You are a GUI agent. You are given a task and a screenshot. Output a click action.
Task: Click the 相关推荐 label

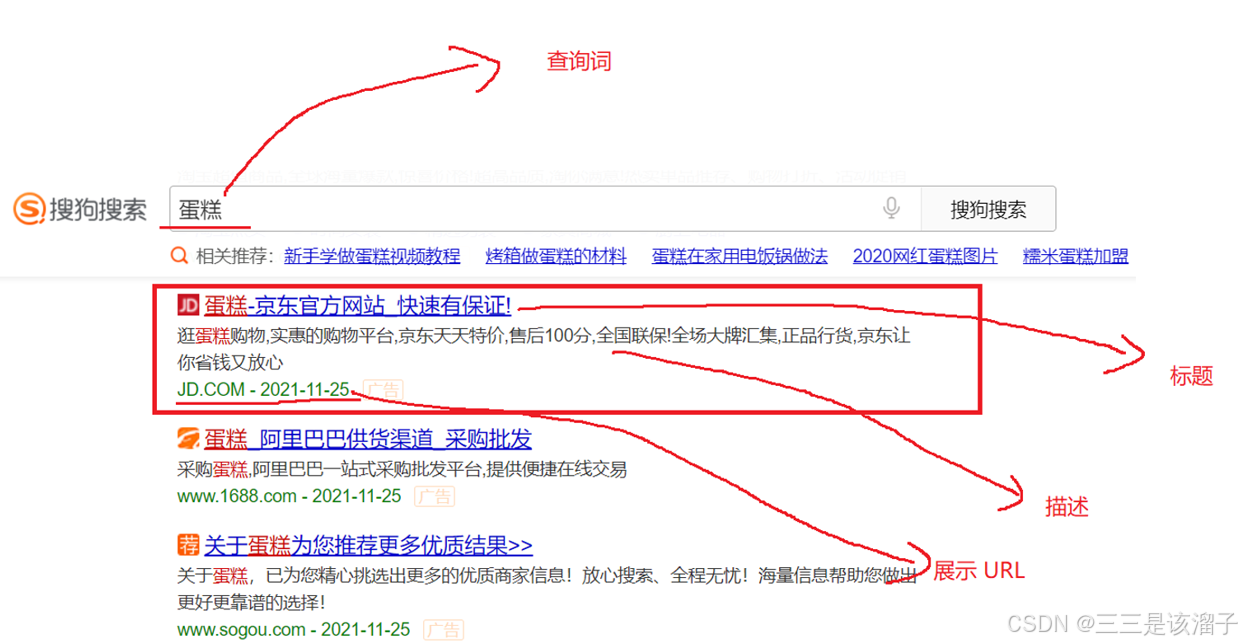(235, 256)
